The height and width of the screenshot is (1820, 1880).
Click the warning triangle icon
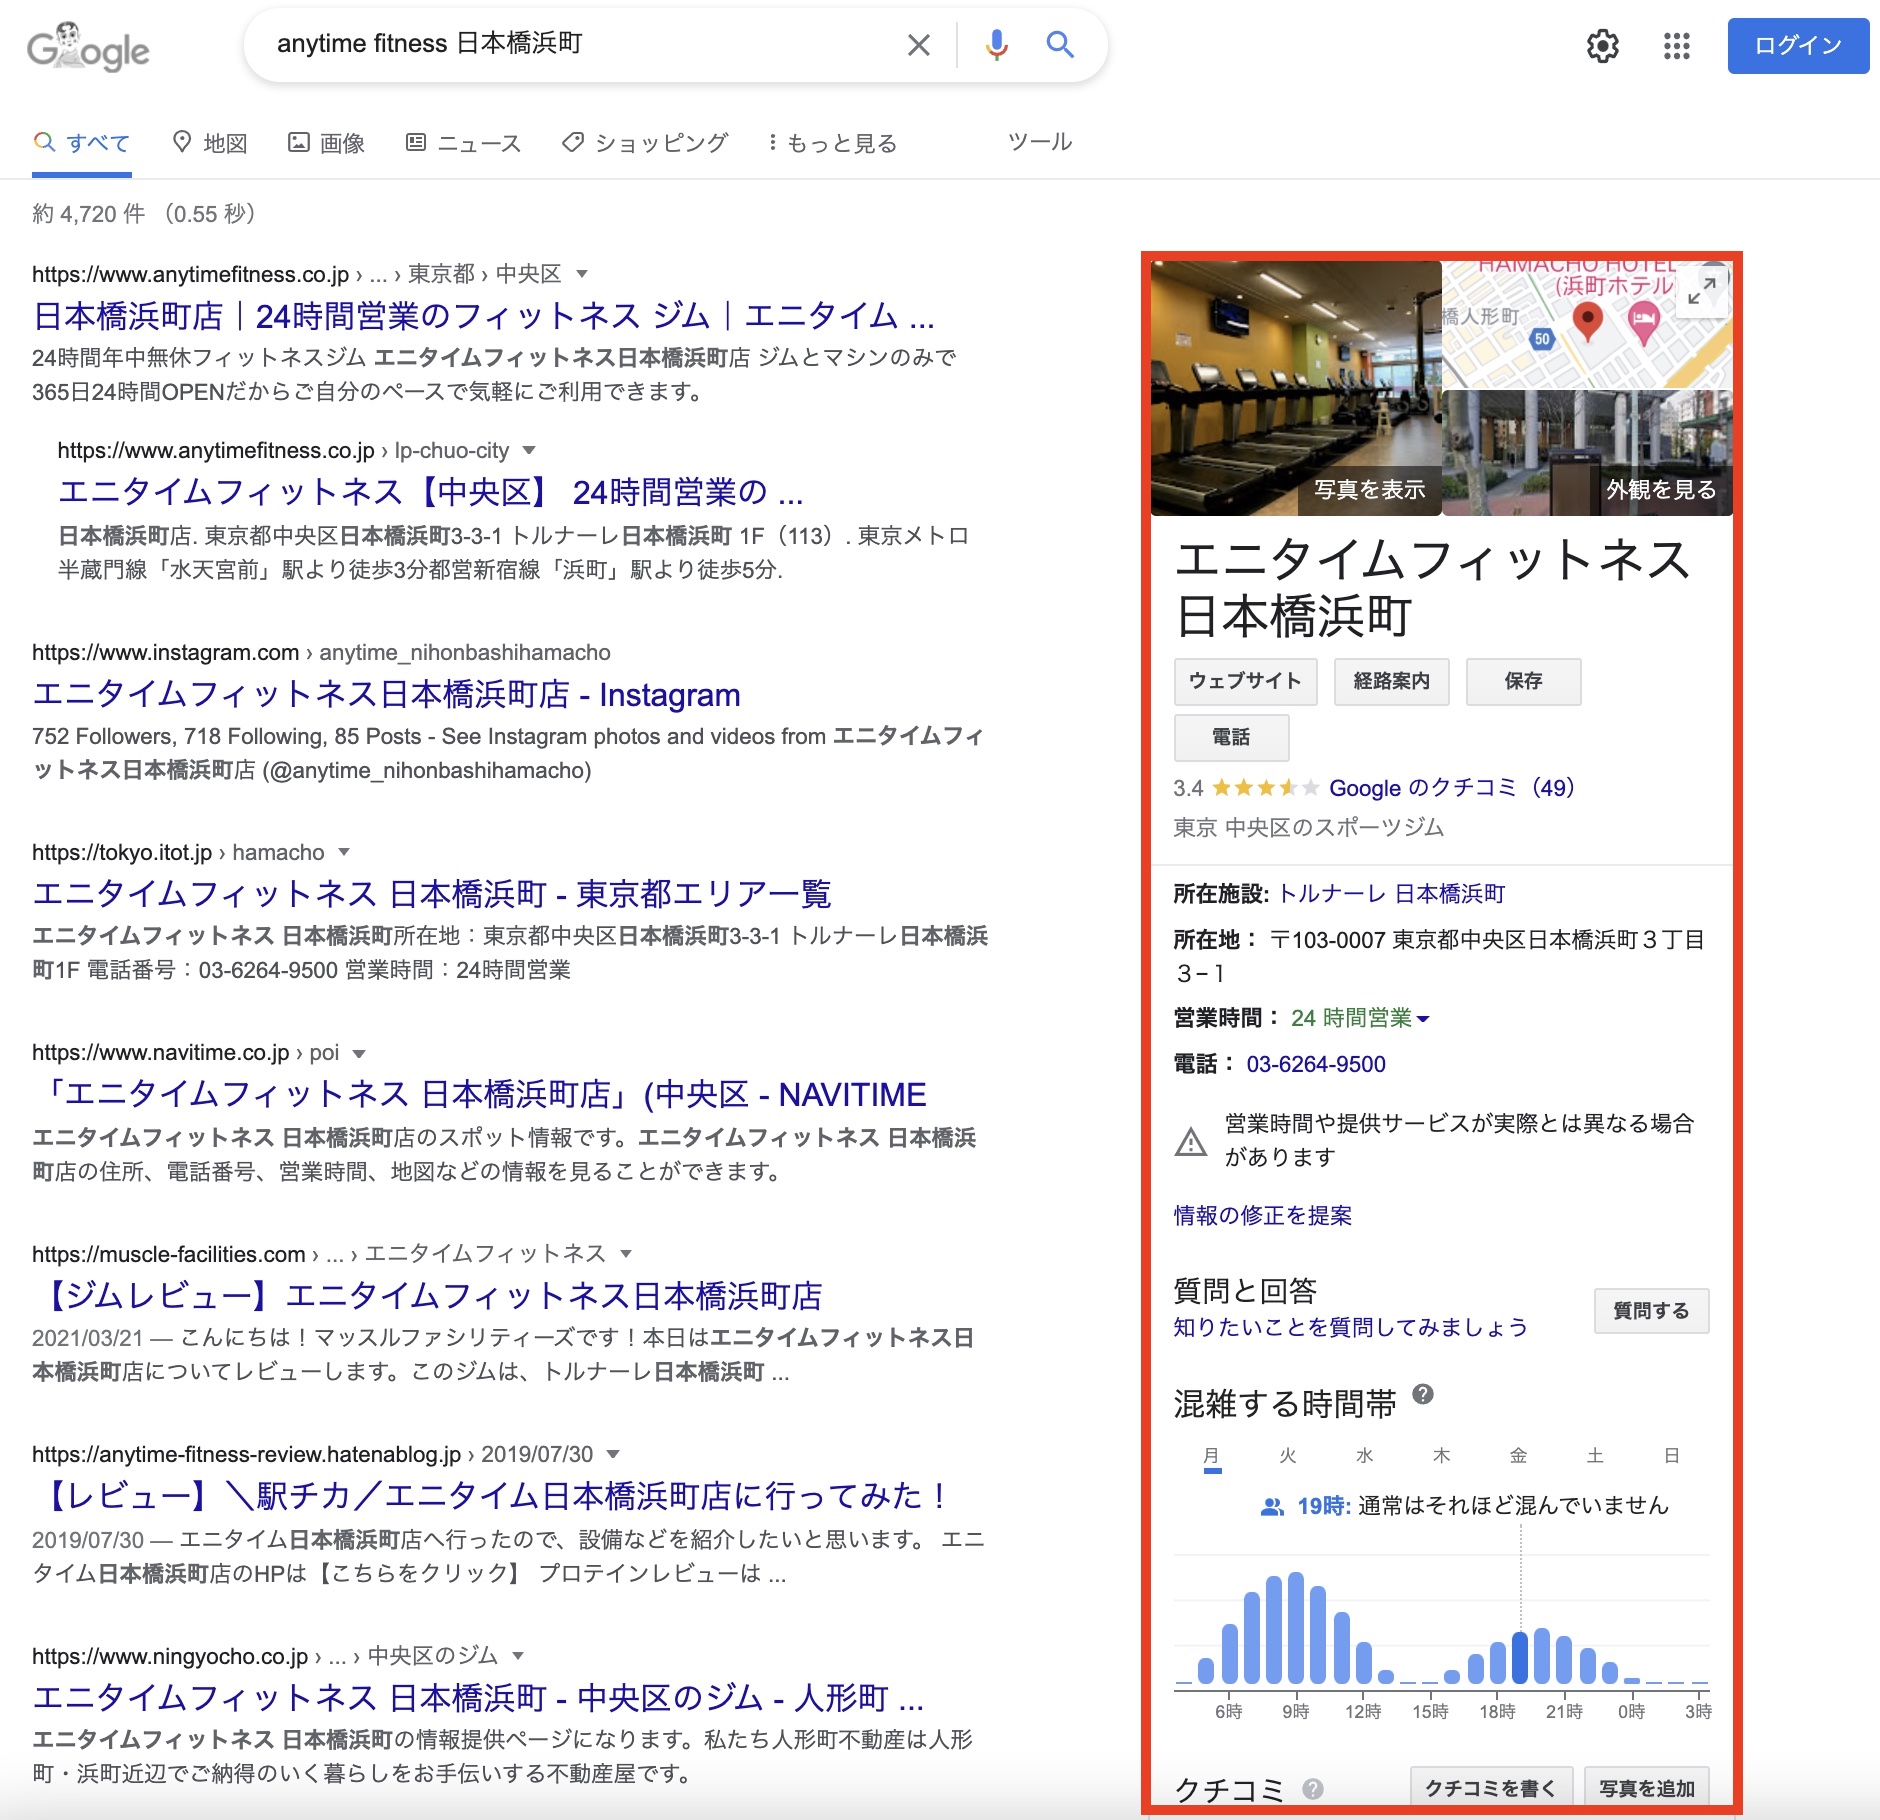pos(1190,1141)
